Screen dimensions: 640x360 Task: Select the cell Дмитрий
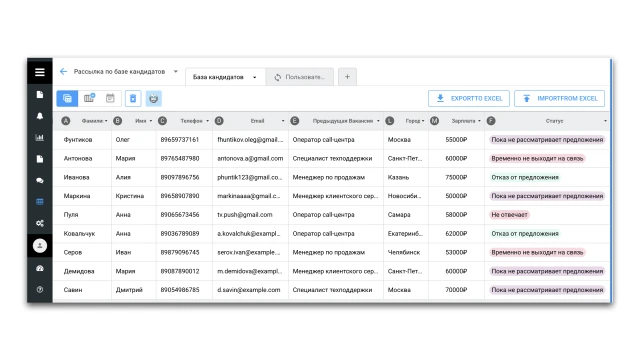click(133, 290)
